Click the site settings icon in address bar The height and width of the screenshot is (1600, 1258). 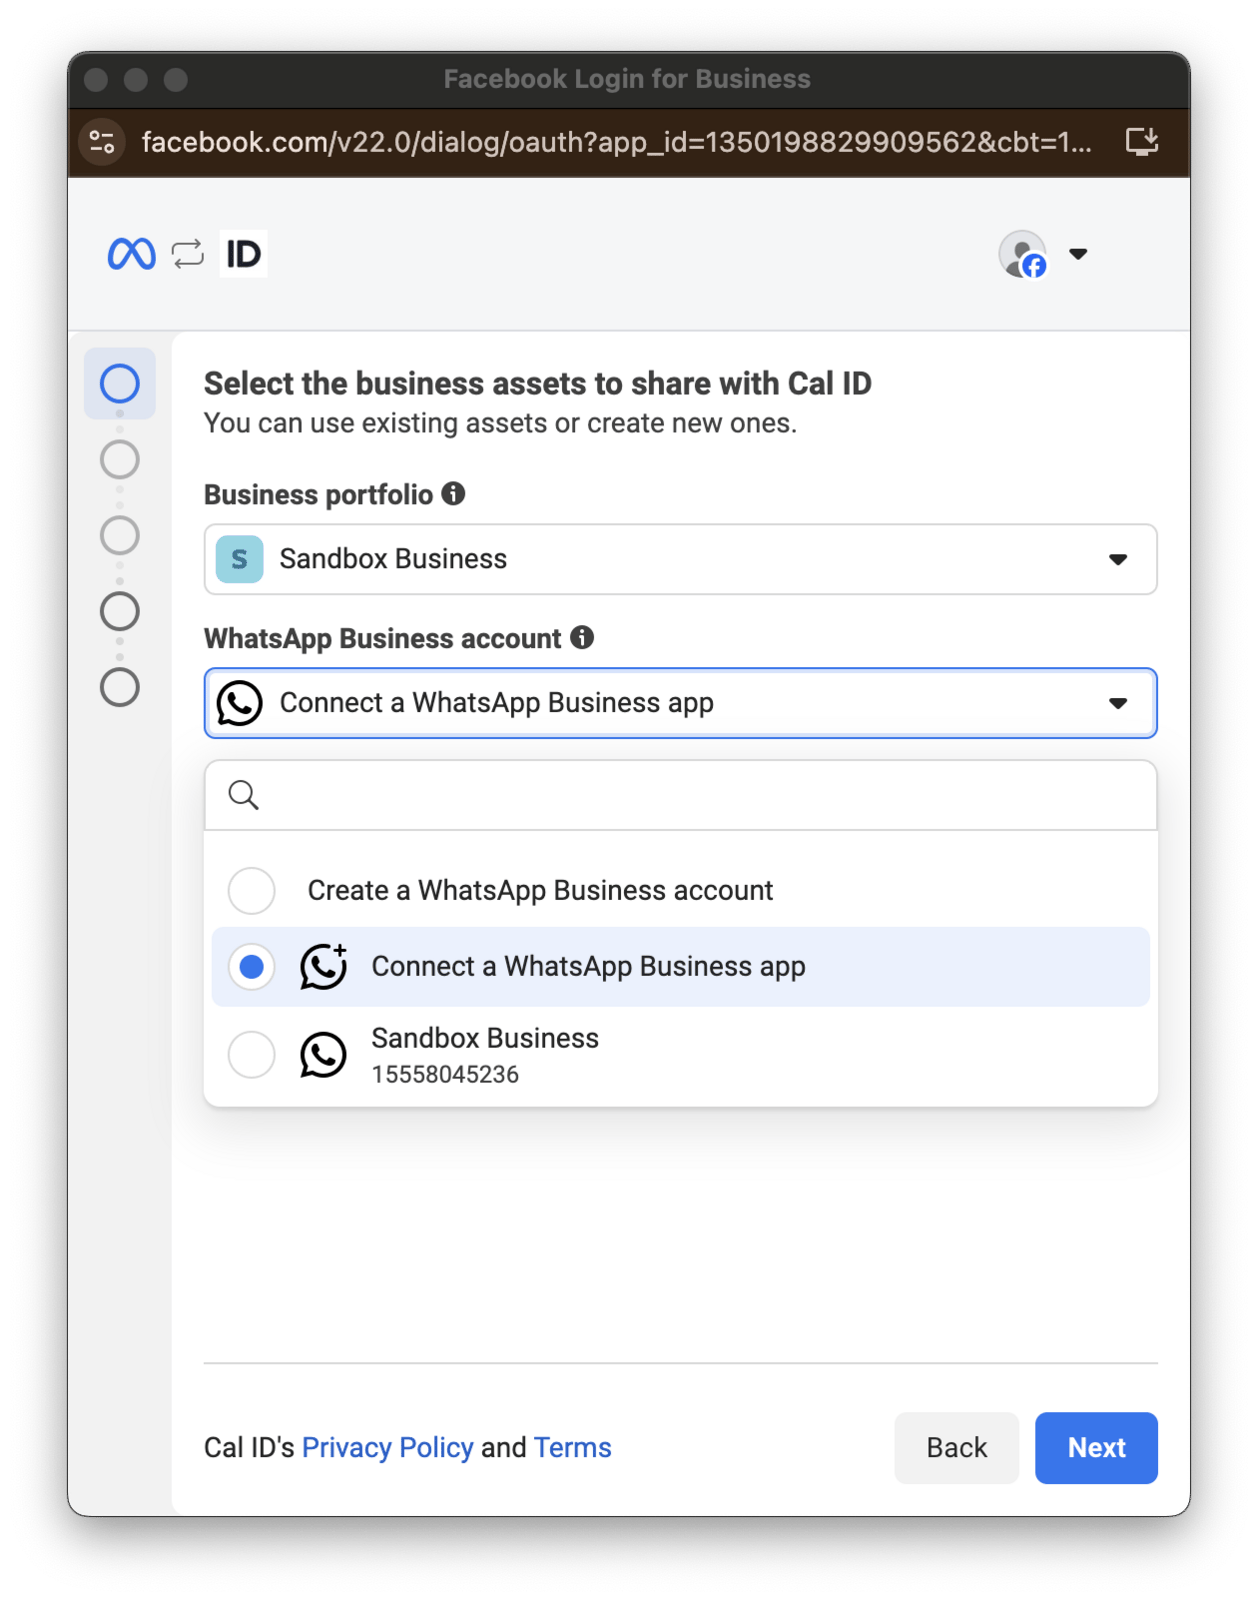(x=102, y=142)
